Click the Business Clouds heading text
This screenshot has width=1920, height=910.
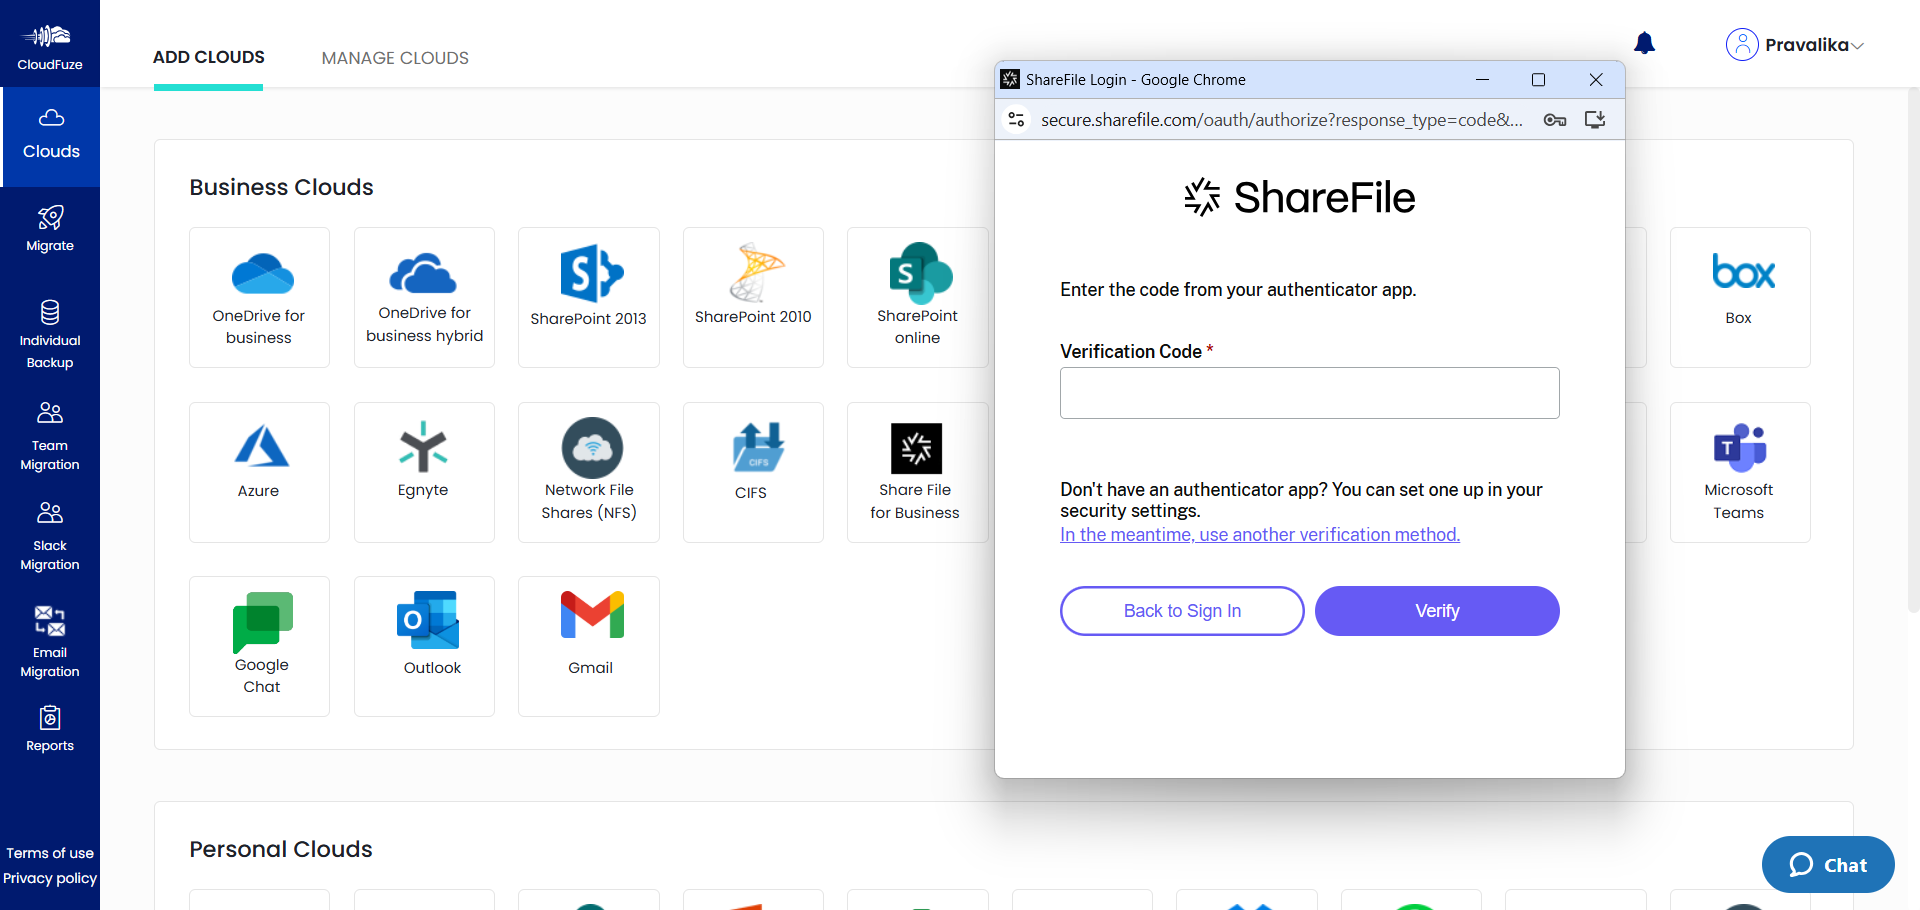[281, 187]
